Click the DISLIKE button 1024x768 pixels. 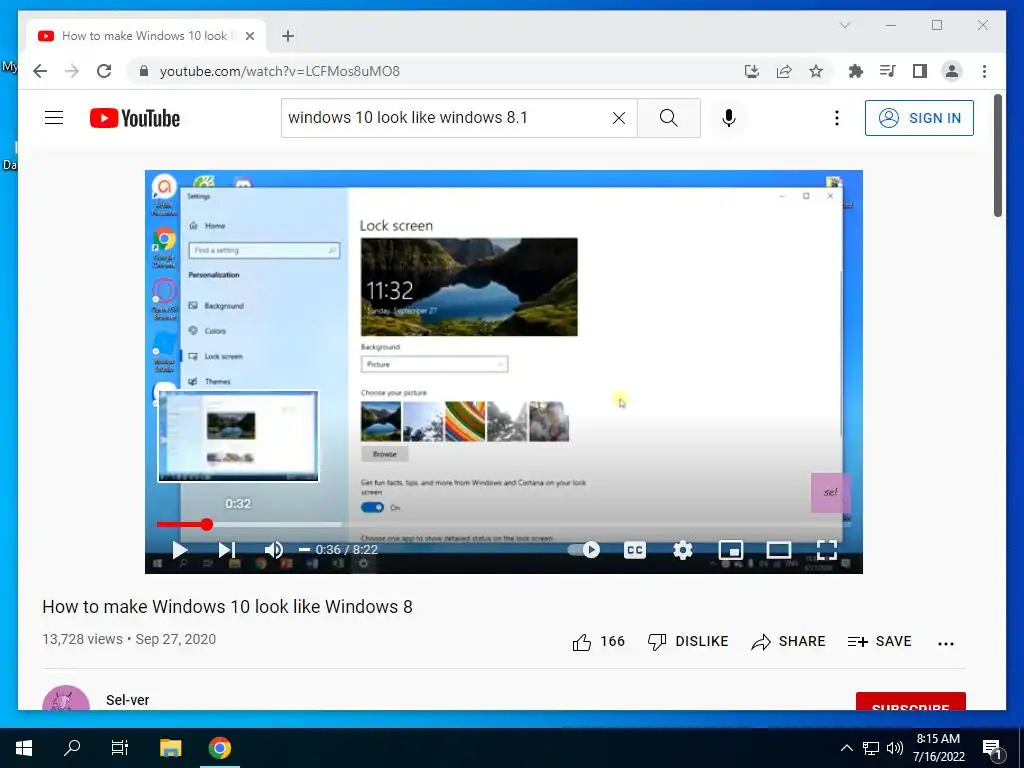tap(688, 641)
